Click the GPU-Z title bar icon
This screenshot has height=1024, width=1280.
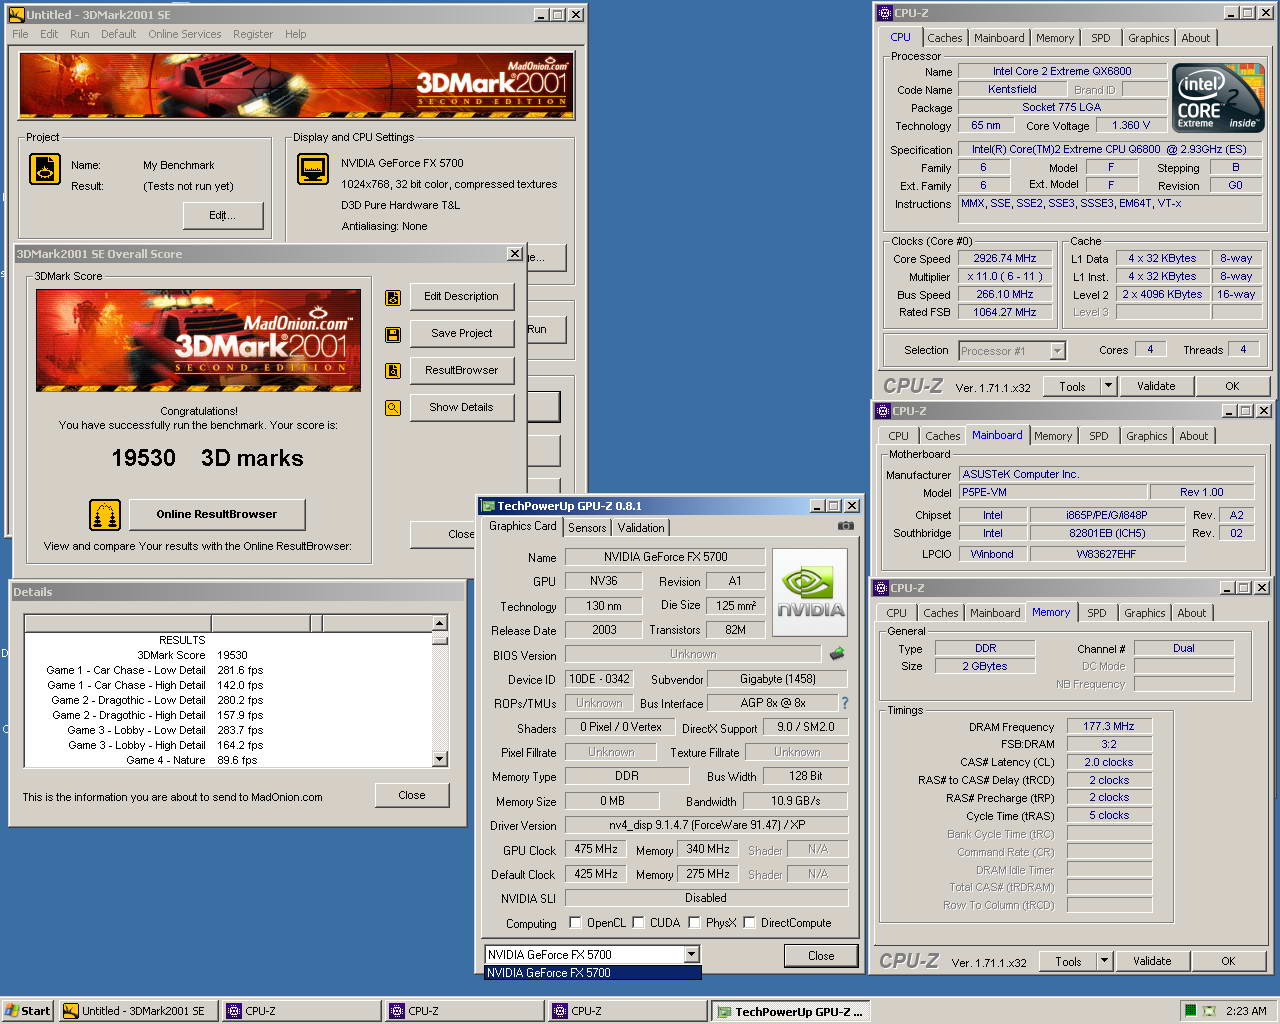coord(488,506)
